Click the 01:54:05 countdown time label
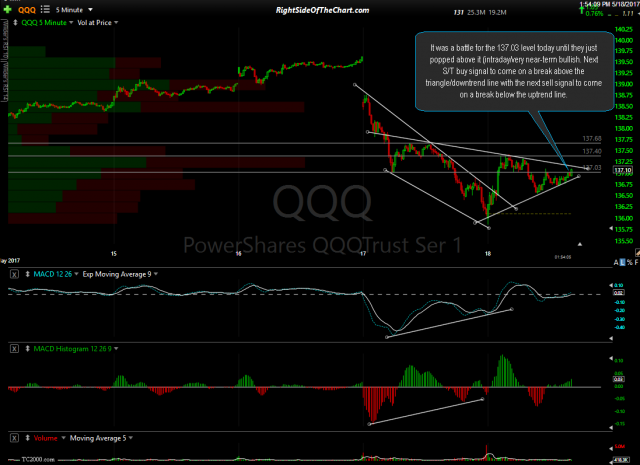The height and width of the screenshot is (465, 640). [x=562, y=257]
